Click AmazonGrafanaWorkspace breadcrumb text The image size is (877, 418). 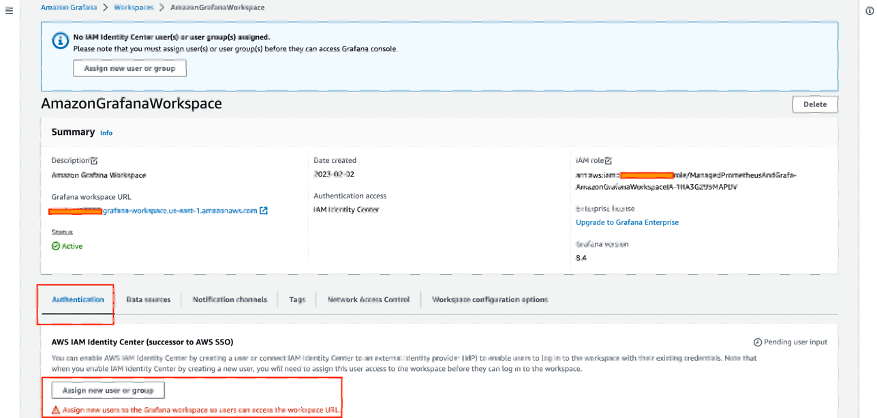pos(218,8)
